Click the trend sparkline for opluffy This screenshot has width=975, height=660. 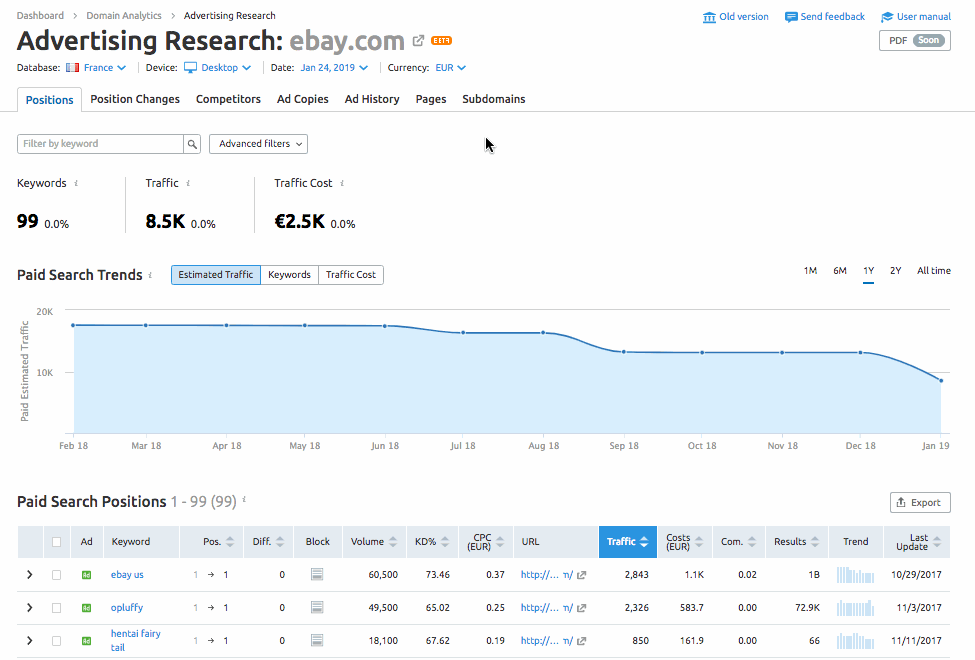point(856,608)
